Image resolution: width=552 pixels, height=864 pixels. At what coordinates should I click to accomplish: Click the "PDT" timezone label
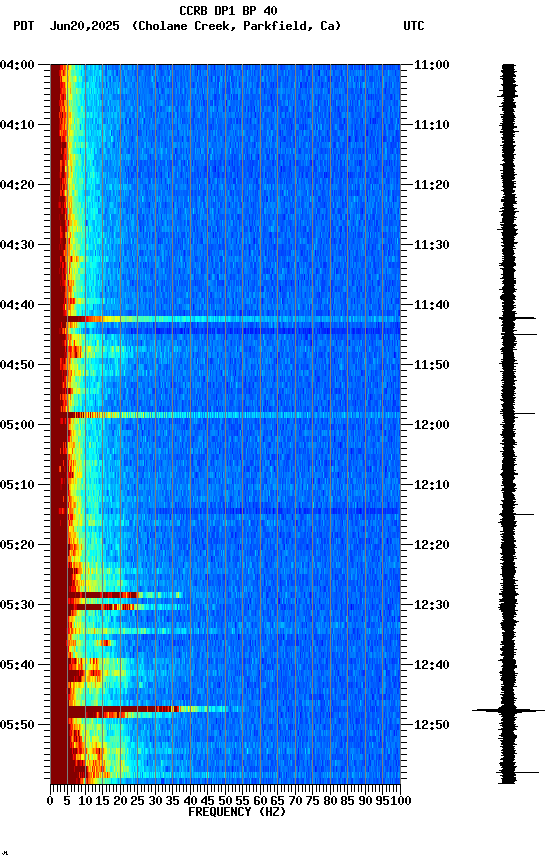tap(24, 26)
